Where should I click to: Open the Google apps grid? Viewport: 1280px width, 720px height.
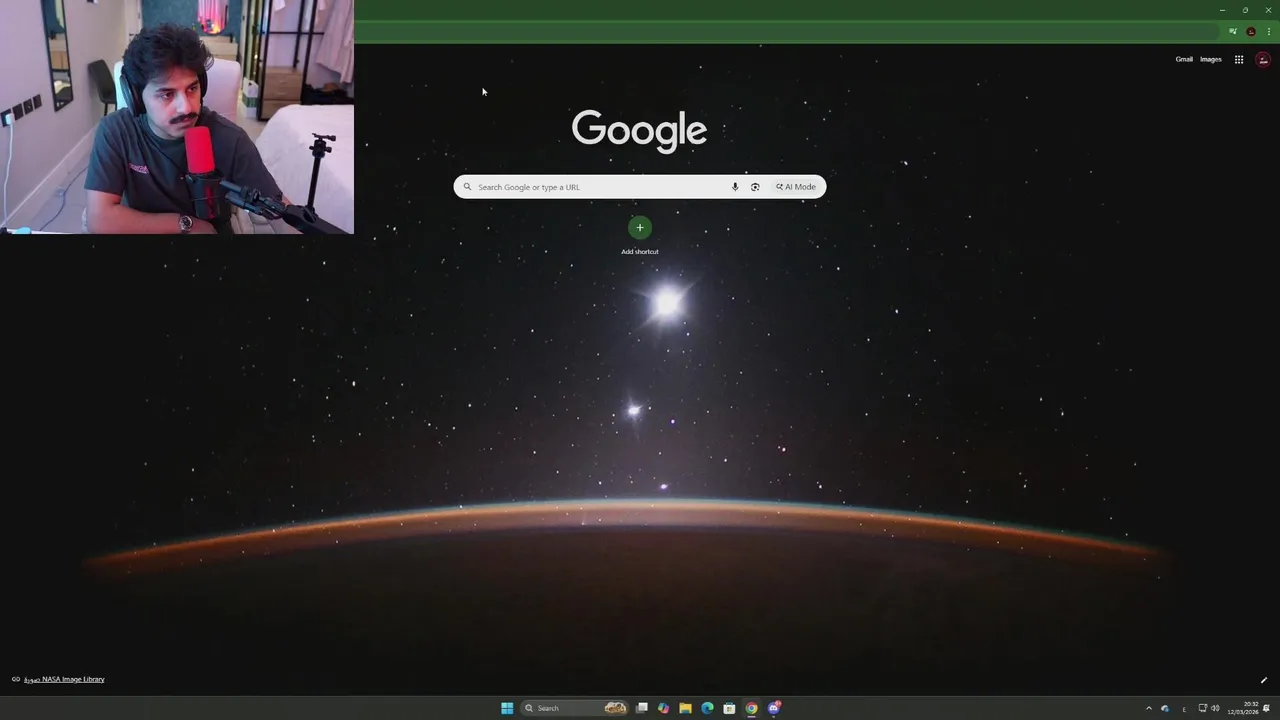coord(1239,60)
